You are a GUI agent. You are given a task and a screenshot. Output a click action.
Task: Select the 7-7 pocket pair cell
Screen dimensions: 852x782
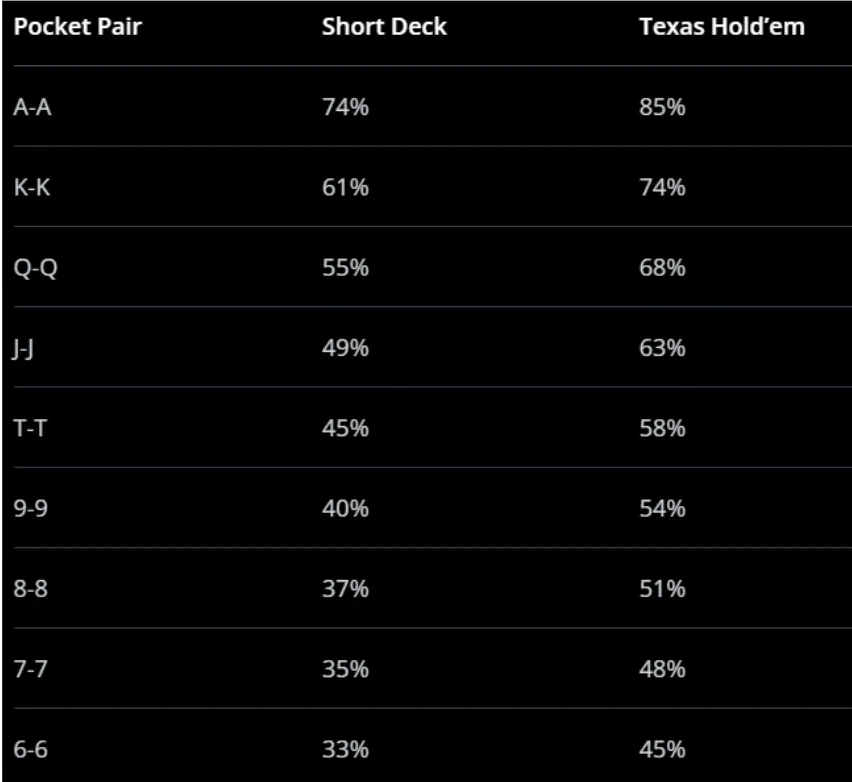pyautogui.click(x=31, y=669)
